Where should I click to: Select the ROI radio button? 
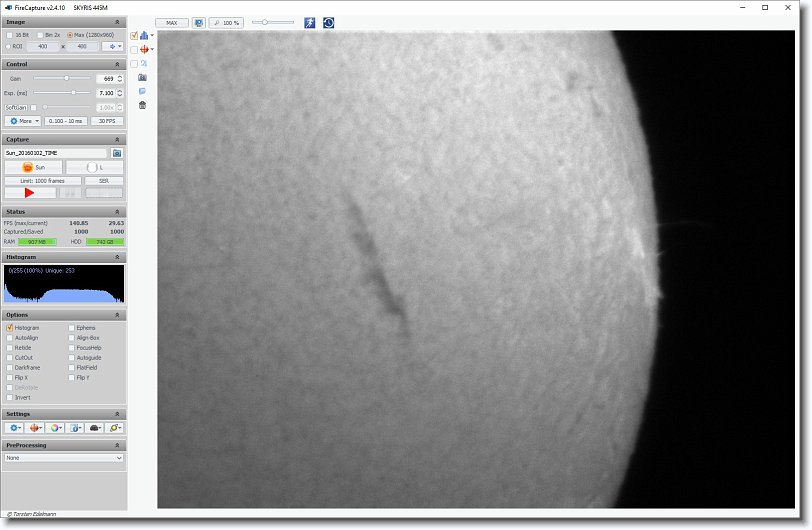(x=8, y=47)
